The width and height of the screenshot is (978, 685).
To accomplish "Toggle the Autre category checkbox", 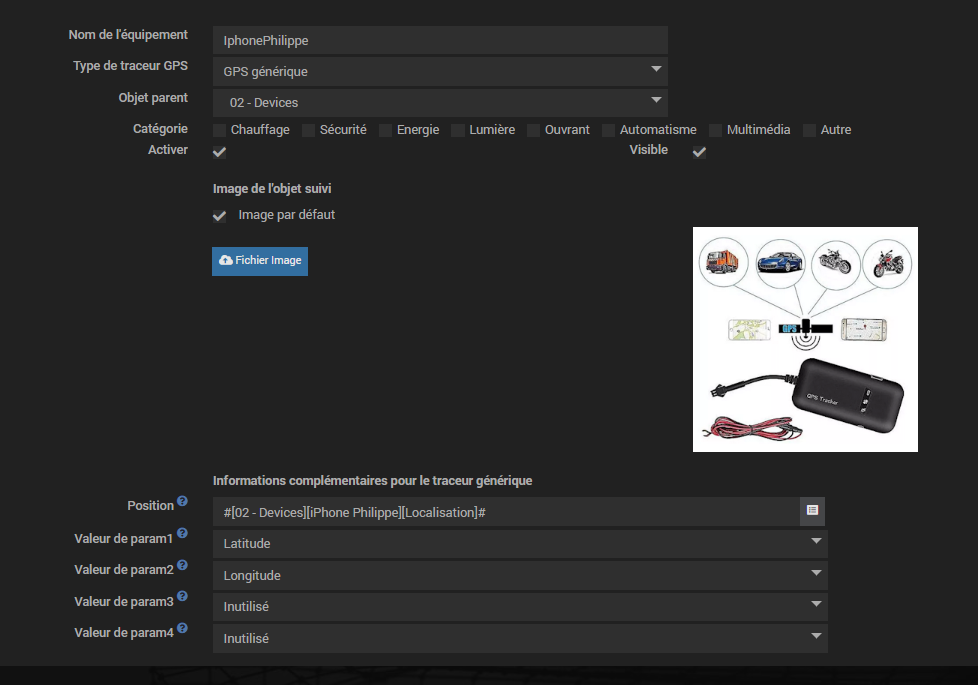I will point(810,130).
